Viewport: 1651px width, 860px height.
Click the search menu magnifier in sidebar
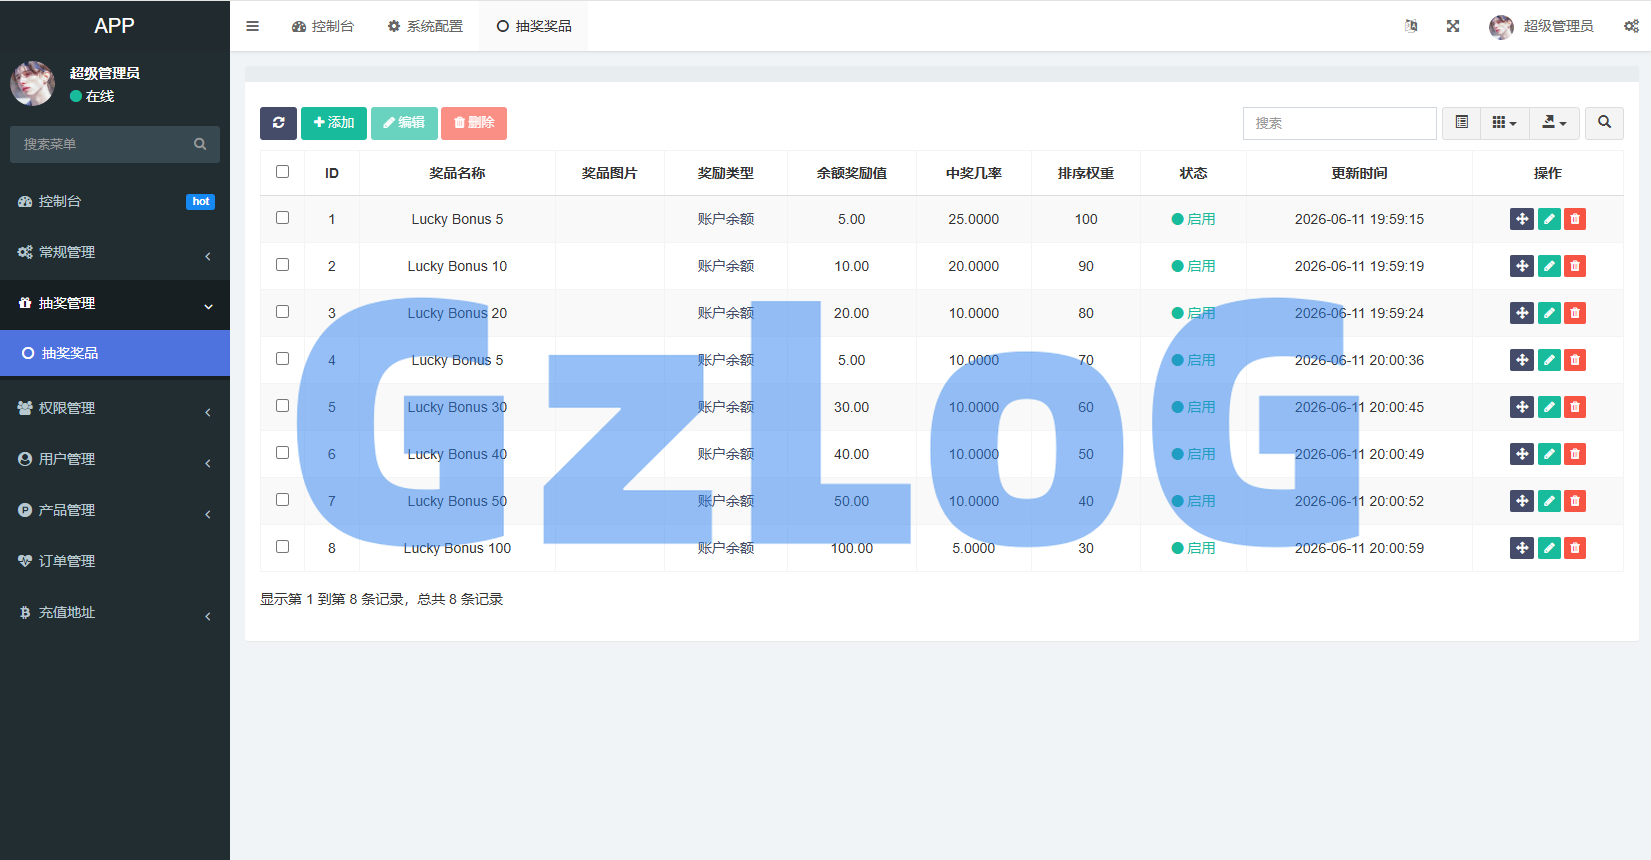200,144
